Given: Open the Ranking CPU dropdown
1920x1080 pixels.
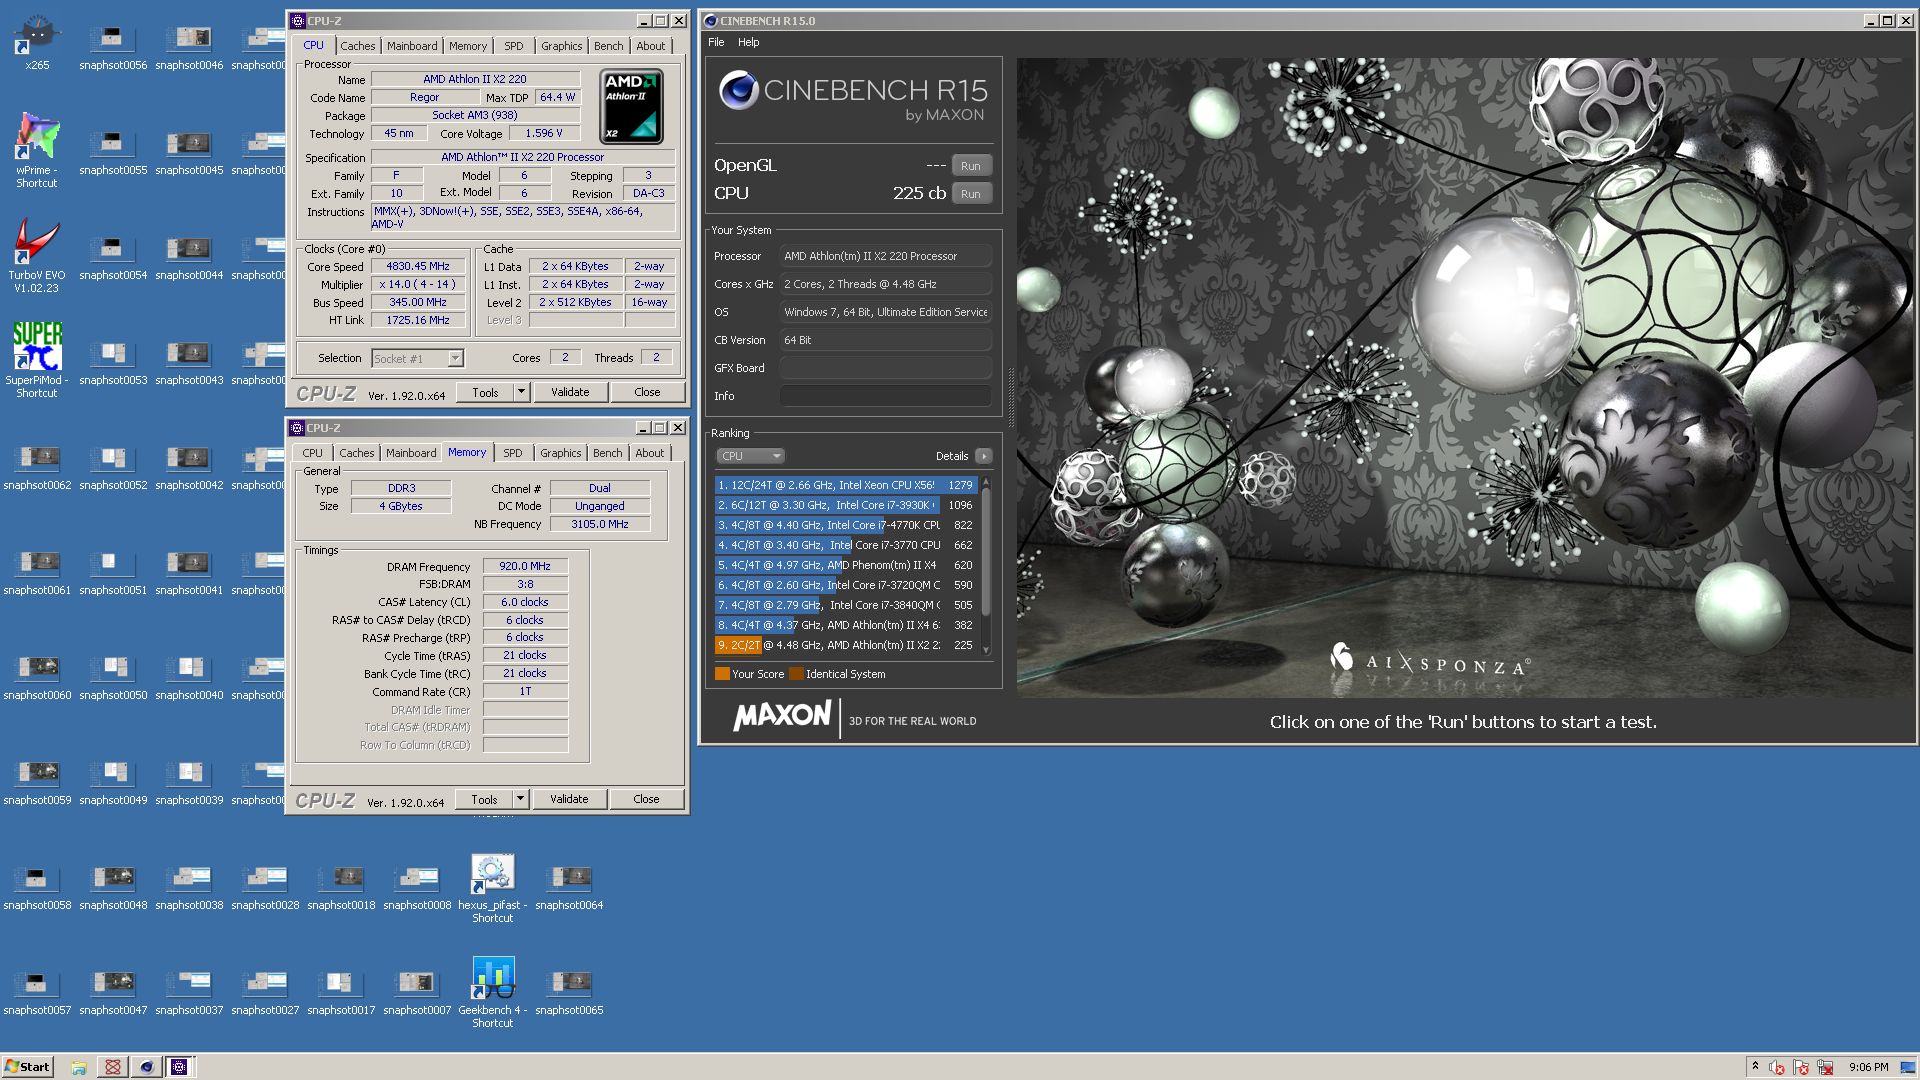Looking at the screenshot, I should pyautogui.click(x=750, y=456).
